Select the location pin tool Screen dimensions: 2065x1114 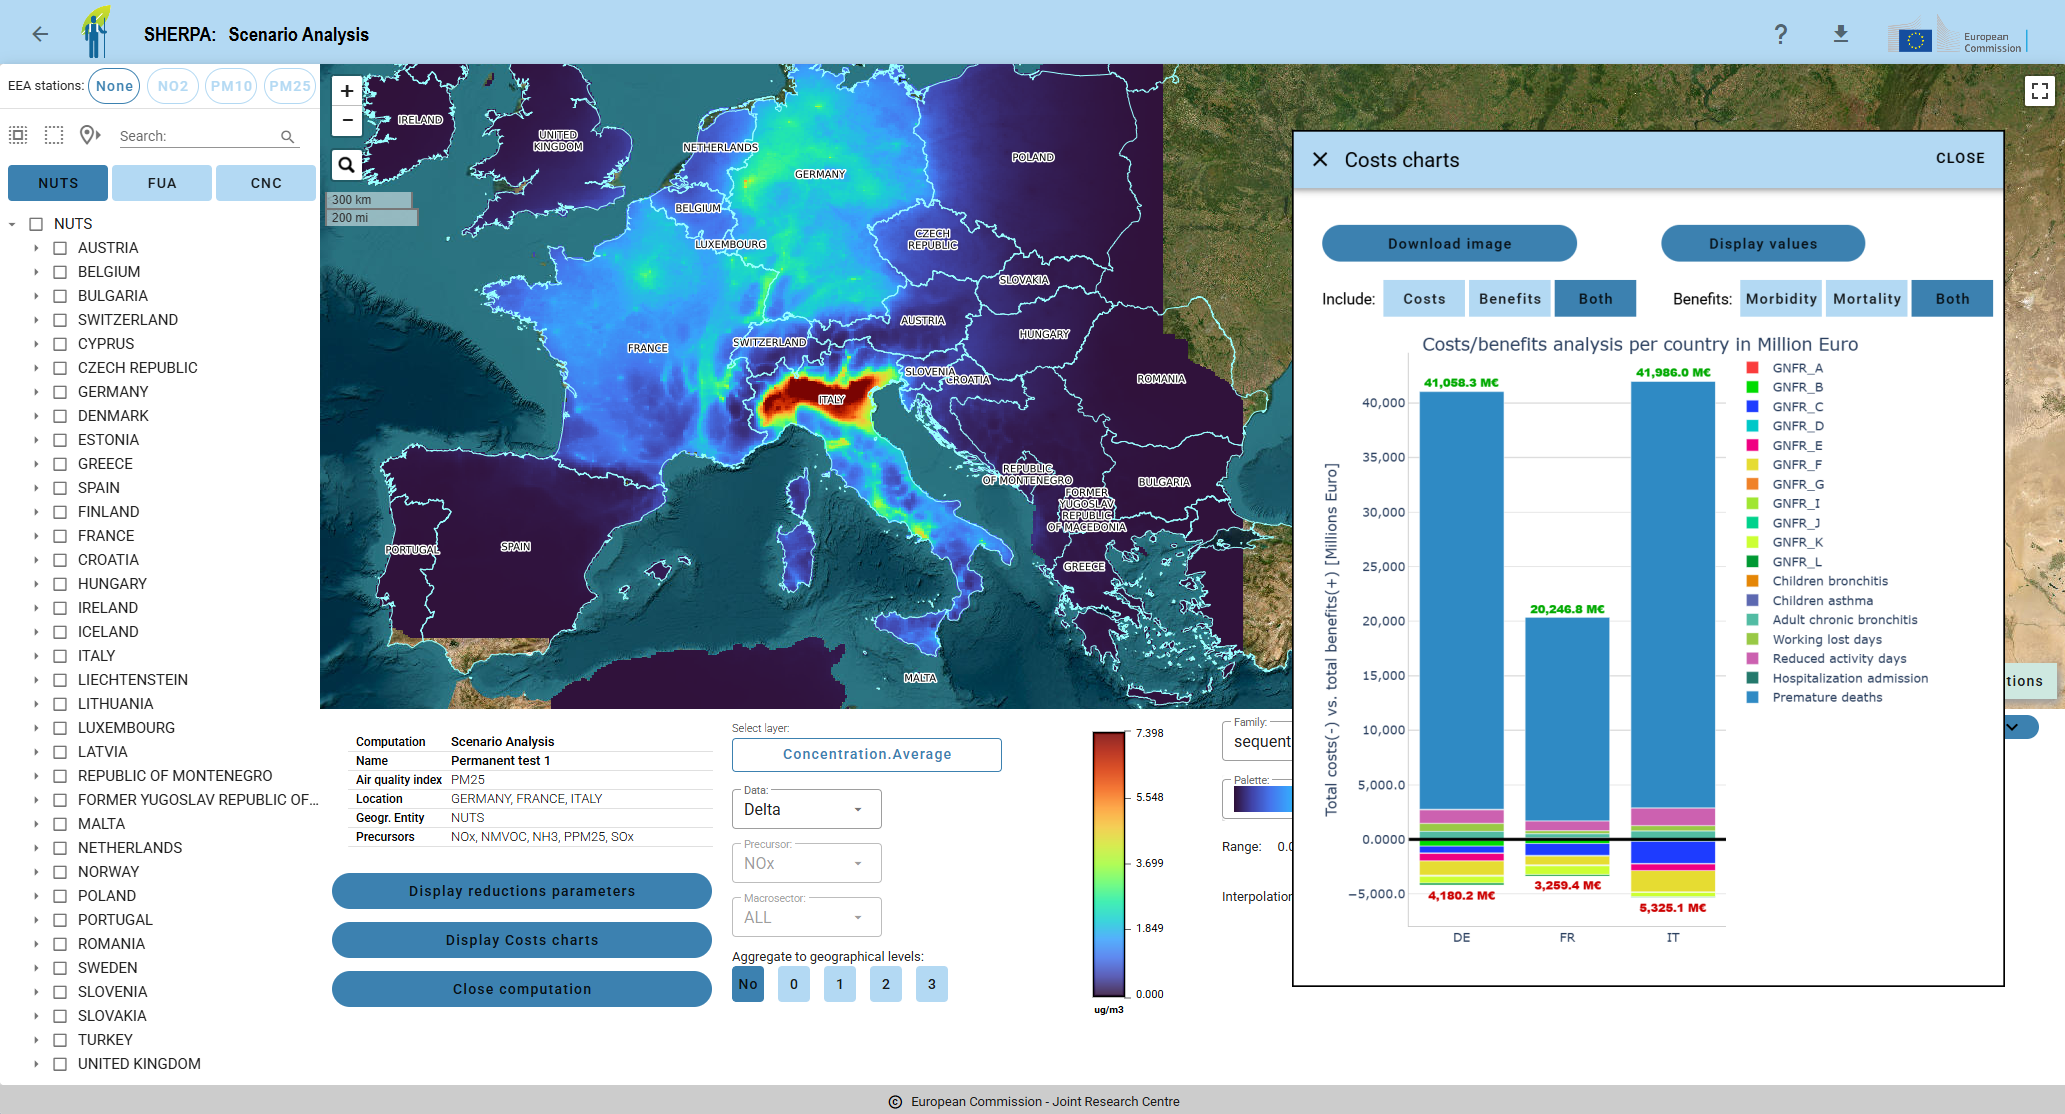click(x=90, y=135)
